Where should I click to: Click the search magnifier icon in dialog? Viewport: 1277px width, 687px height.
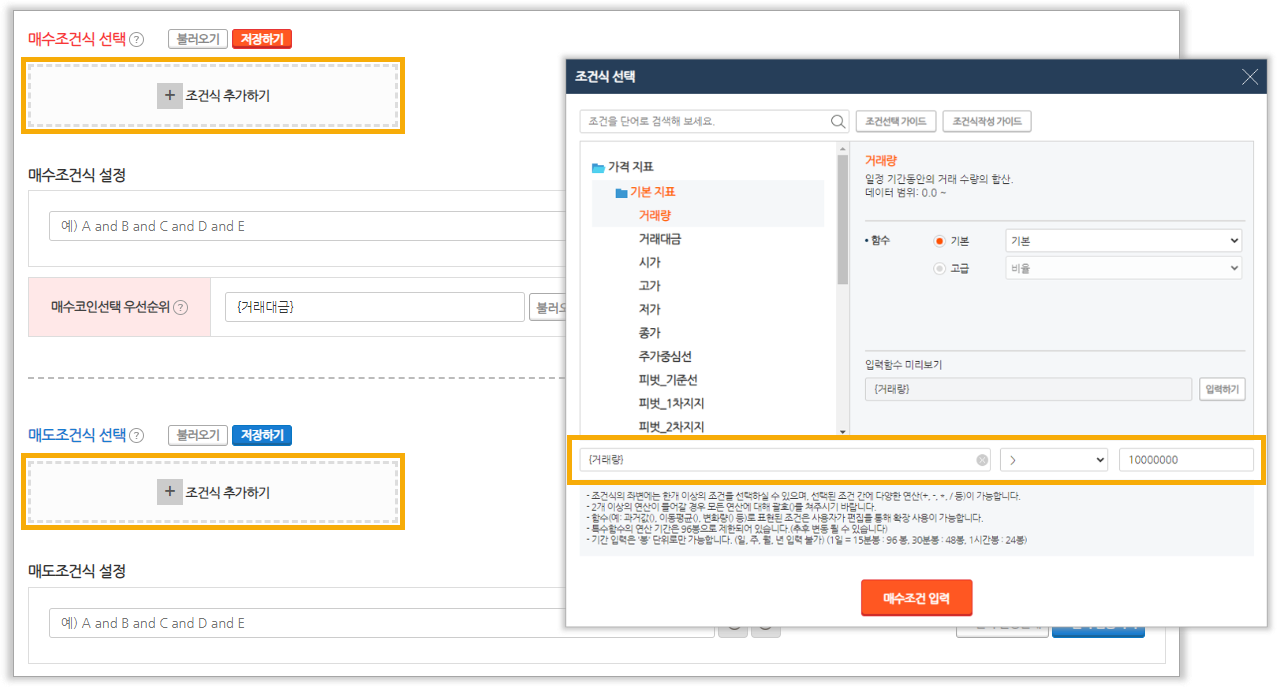pyautogui.click(x=838, y=122)
